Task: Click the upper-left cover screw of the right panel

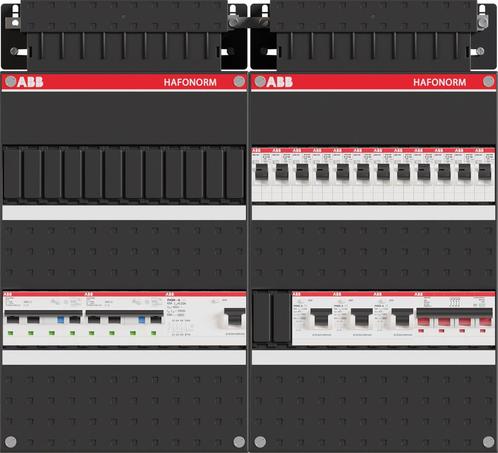Action: [x=260, y=81]
